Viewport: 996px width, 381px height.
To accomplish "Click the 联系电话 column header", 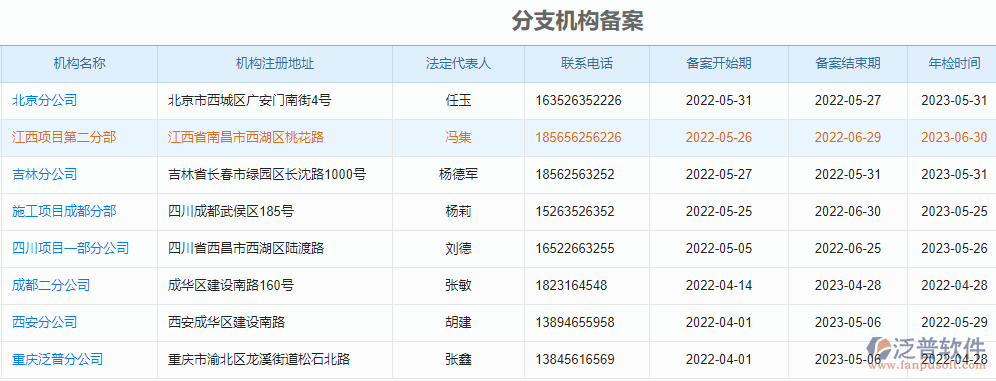I will click(587, 64).
